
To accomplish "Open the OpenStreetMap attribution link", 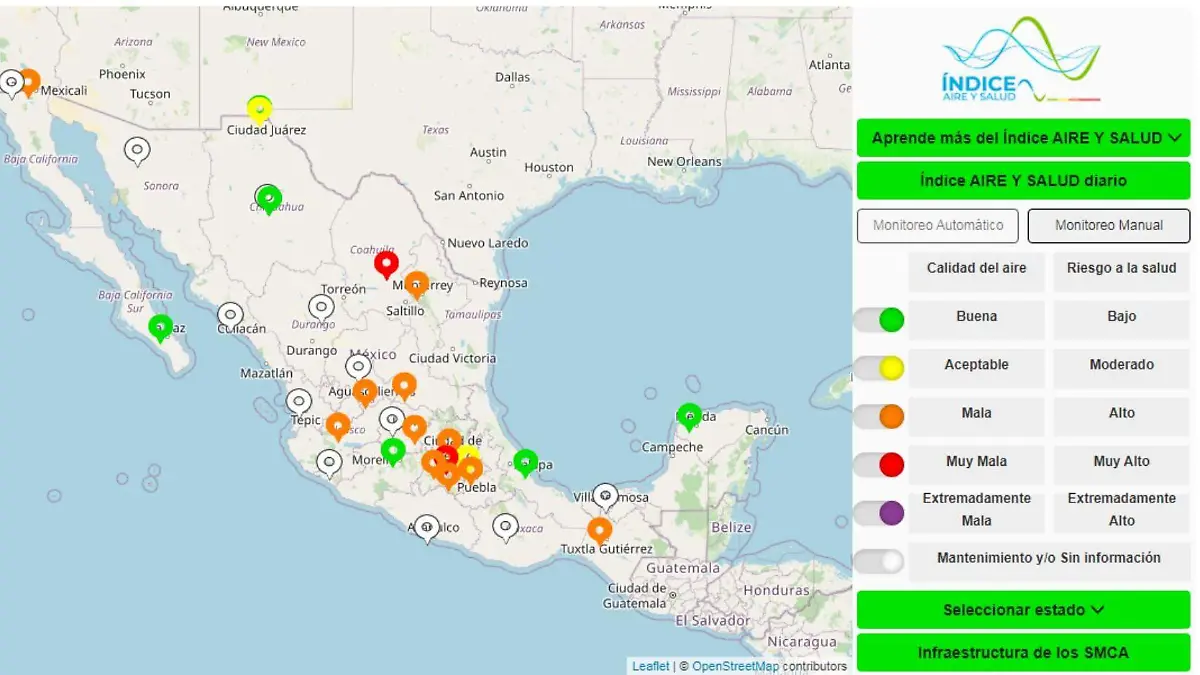I will click(x=735, y=666).
